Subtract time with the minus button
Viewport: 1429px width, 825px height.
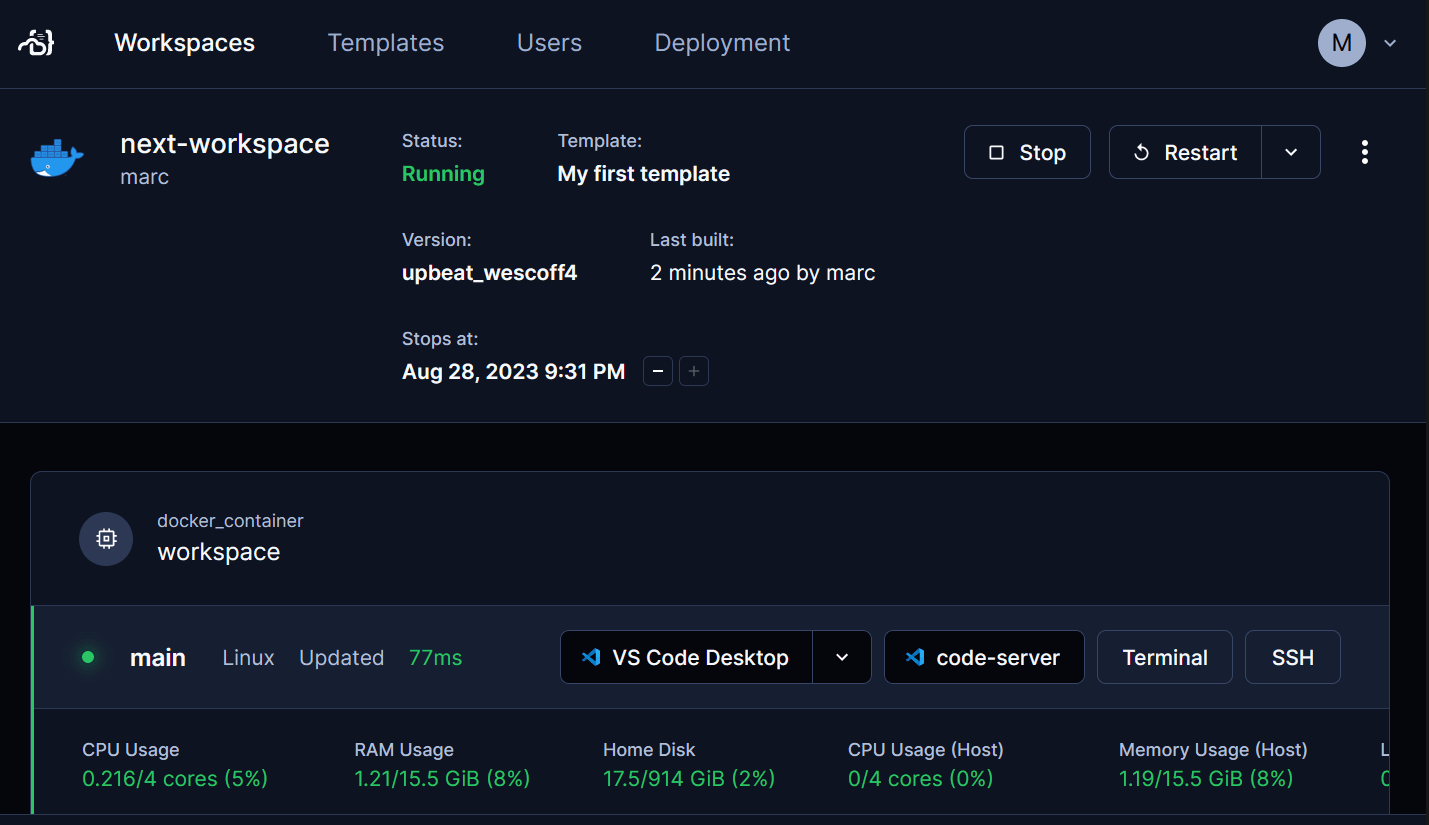pos(657,372)
